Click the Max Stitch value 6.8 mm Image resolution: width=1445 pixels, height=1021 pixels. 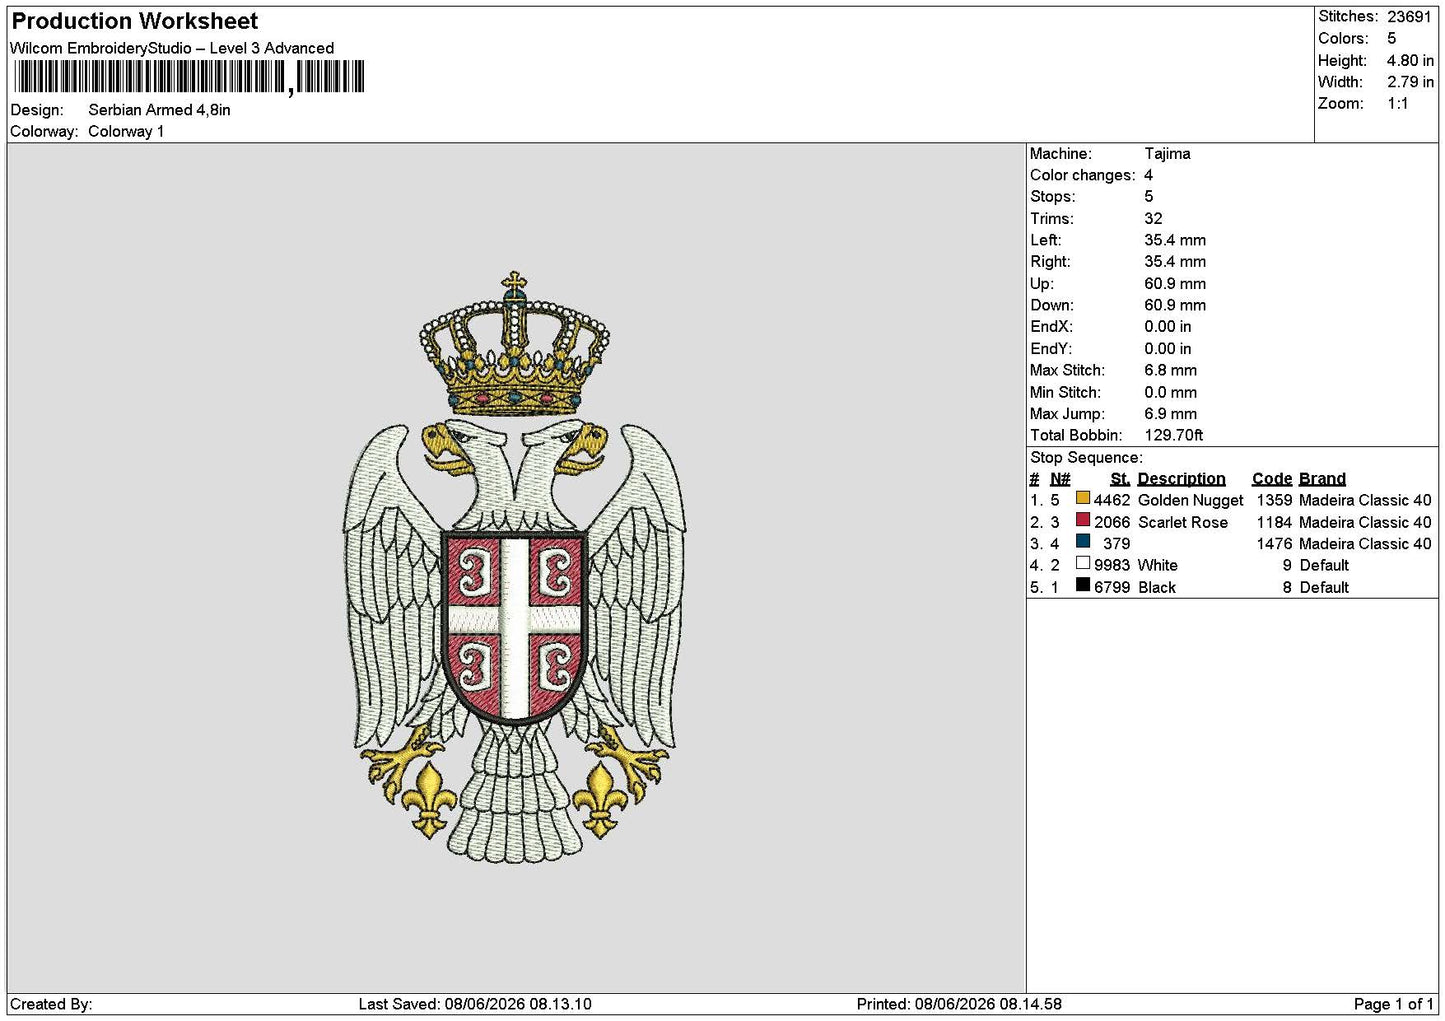pyautogui.click(x=1170, y=370)
